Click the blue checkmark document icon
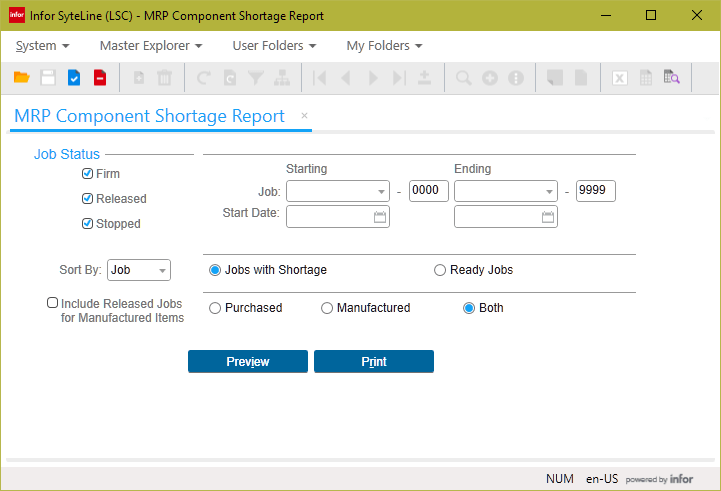This screenshot has width=721, height=491. [74, 77]
